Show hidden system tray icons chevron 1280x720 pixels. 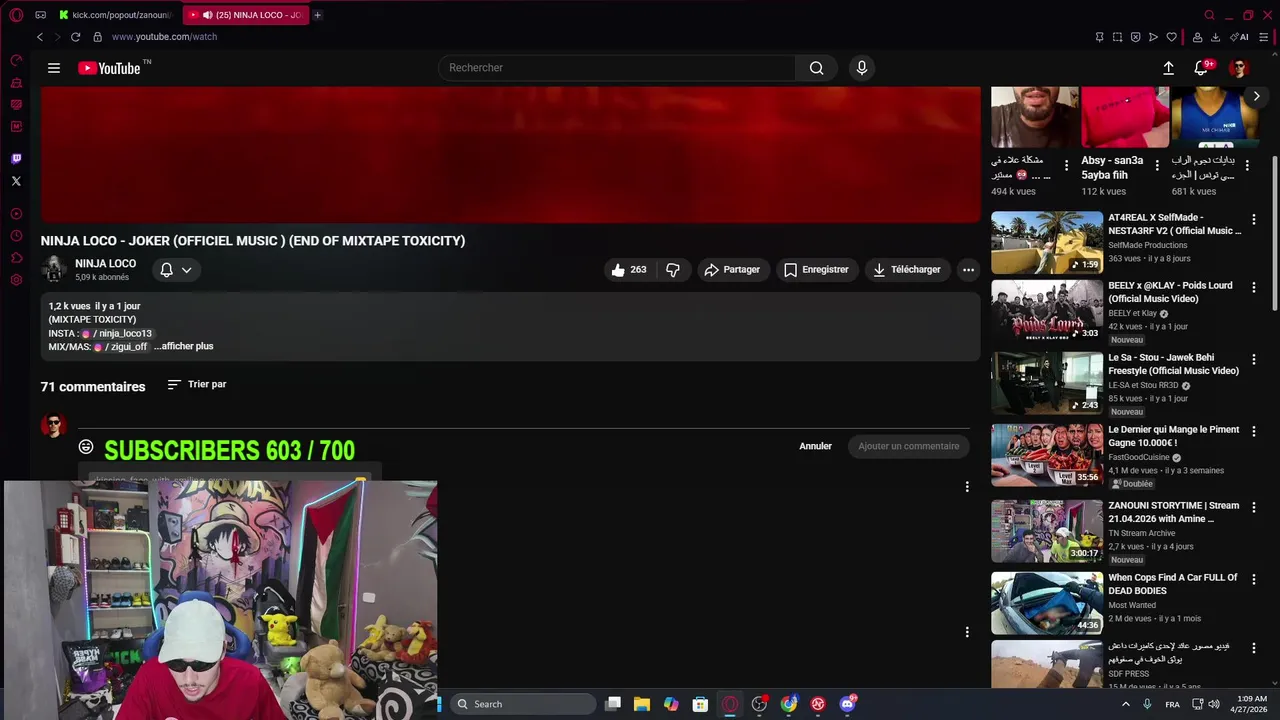pos(1125,704)
